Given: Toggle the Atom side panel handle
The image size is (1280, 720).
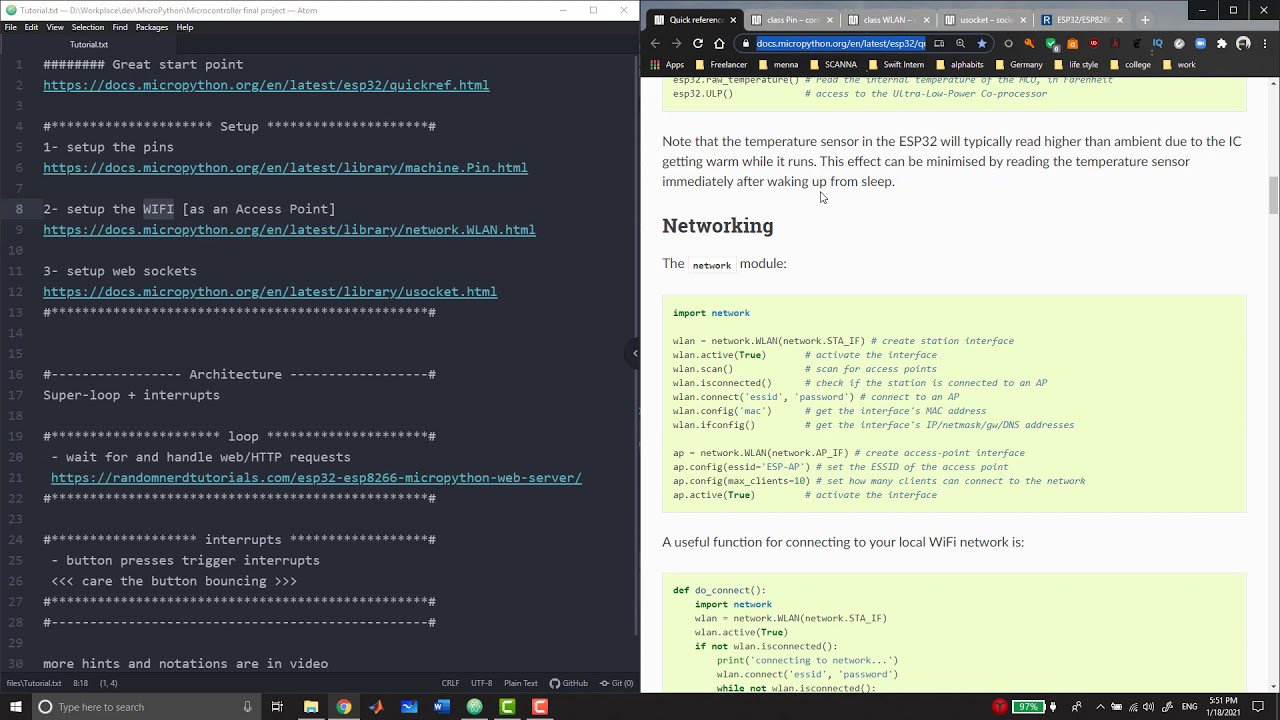Looking at the screenshot, I should 634,353.
